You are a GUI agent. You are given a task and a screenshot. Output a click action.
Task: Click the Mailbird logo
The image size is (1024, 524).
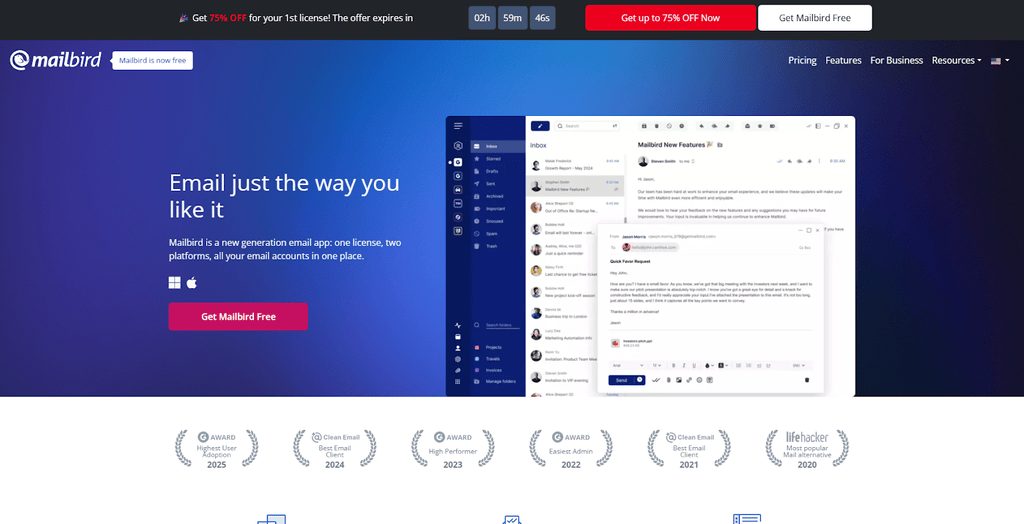click(55, 60)
